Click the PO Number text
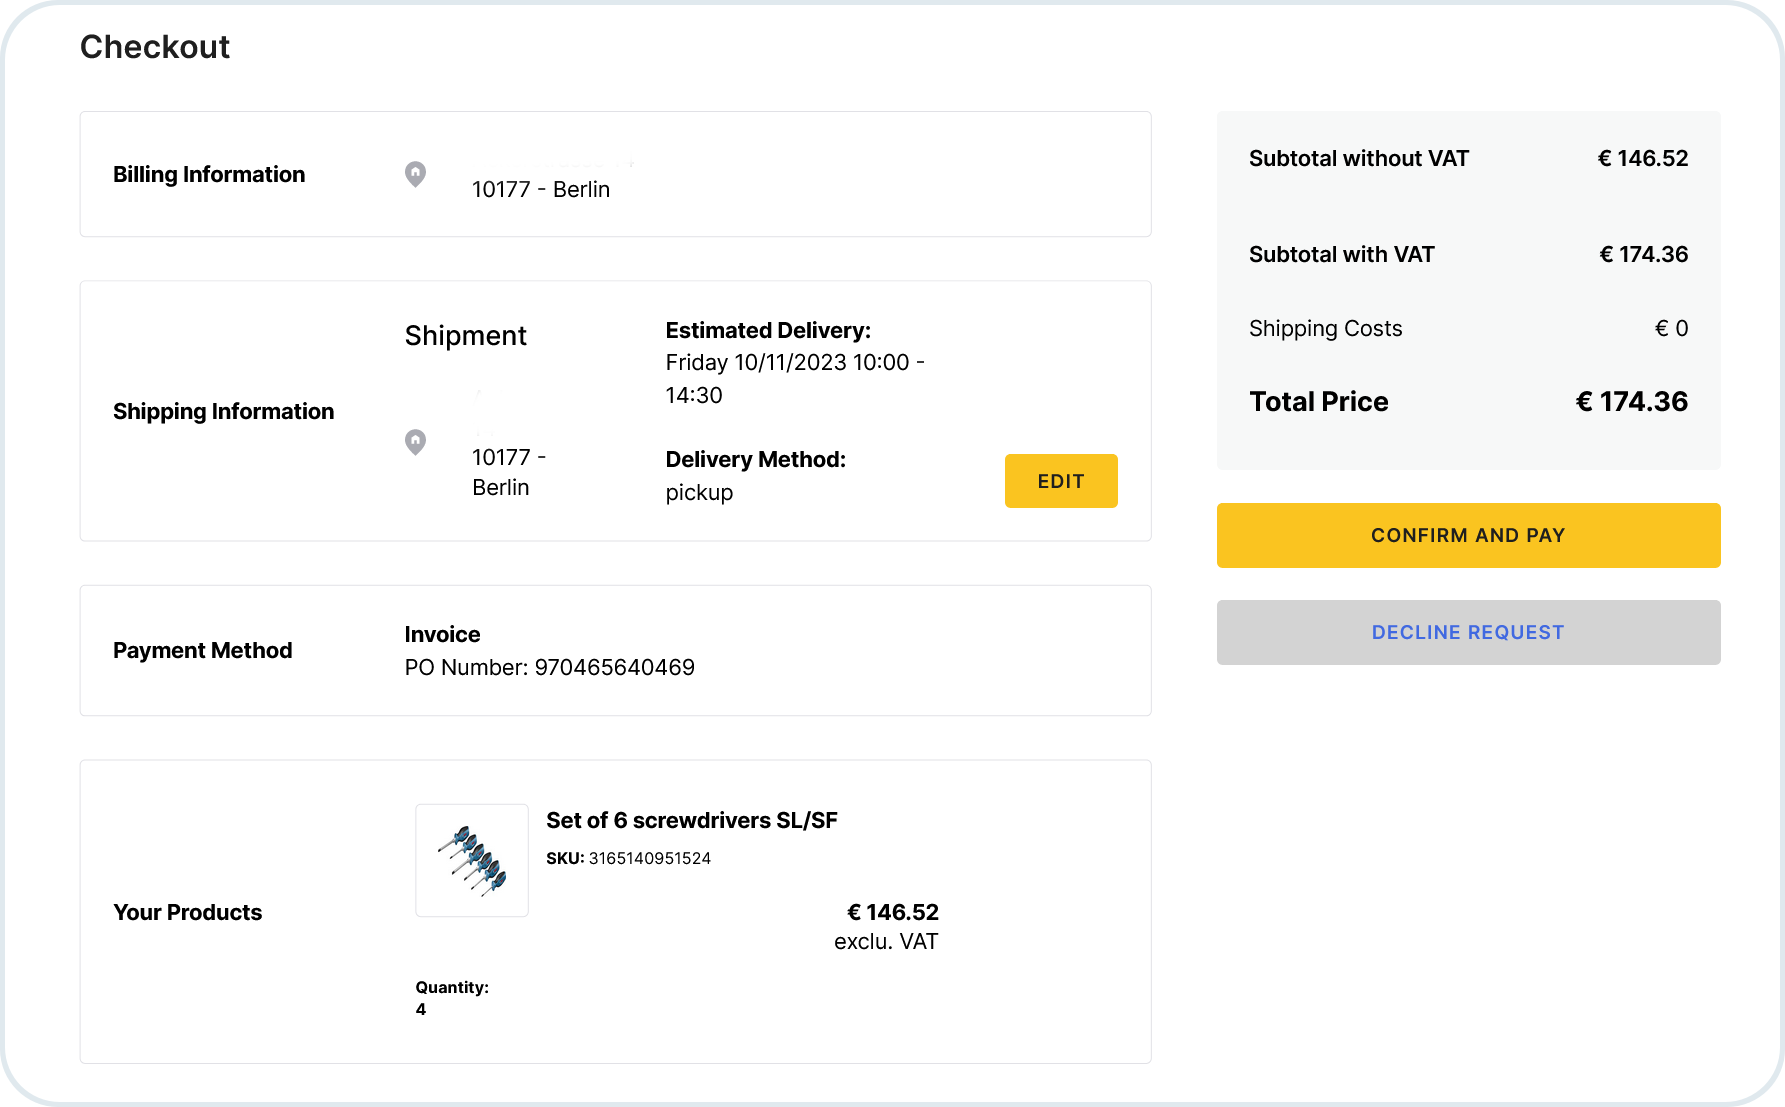Image resolution: width=1785 pixels, height=1107 pixels. tap(549, 667)
